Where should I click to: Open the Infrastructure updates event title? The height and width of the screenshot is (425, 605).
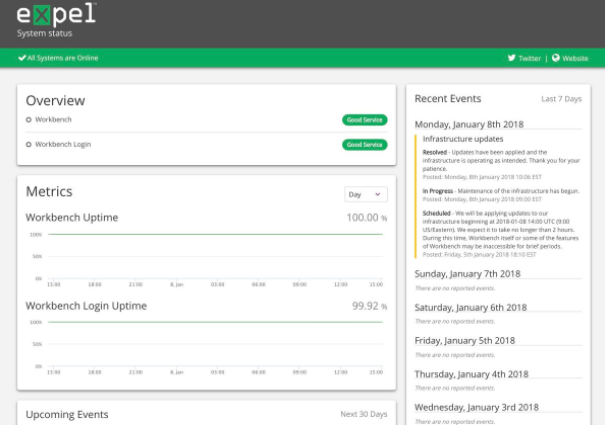[463, 139]
